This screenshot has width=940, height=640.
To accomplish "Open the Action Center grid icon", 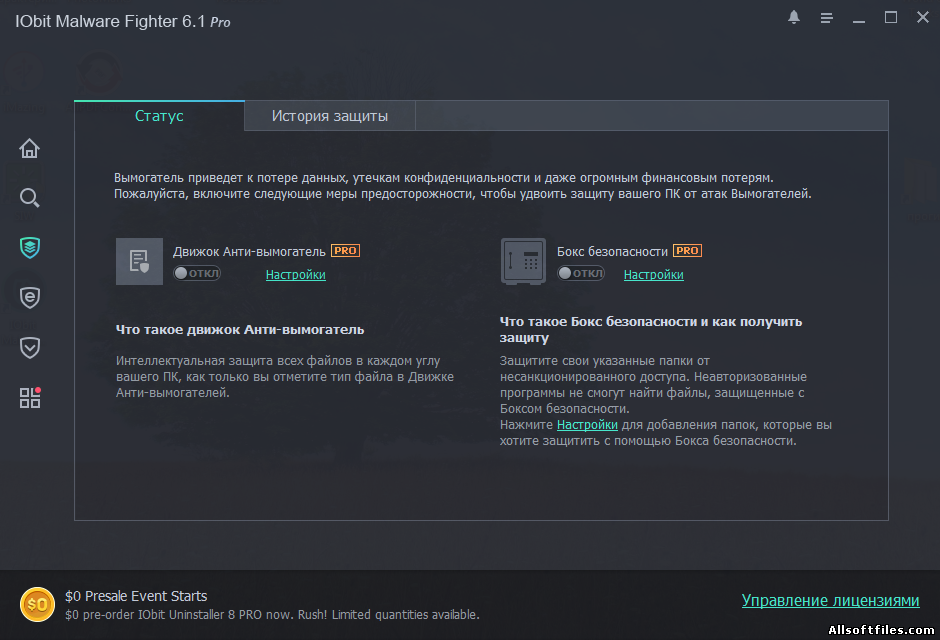I will [29, 397].
